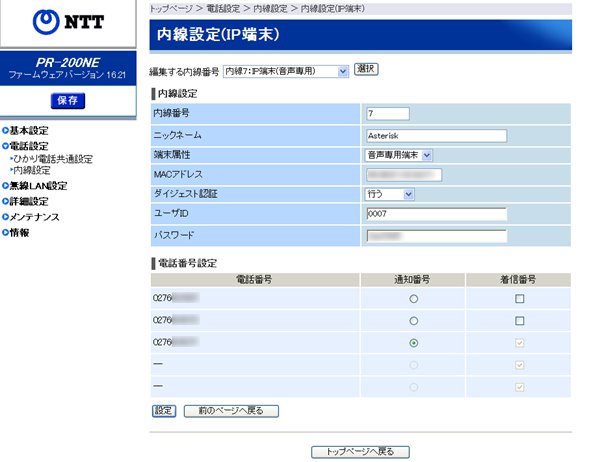Open the 端末属性 dropdown
The image size is (605, 462).
pos(398,155)
